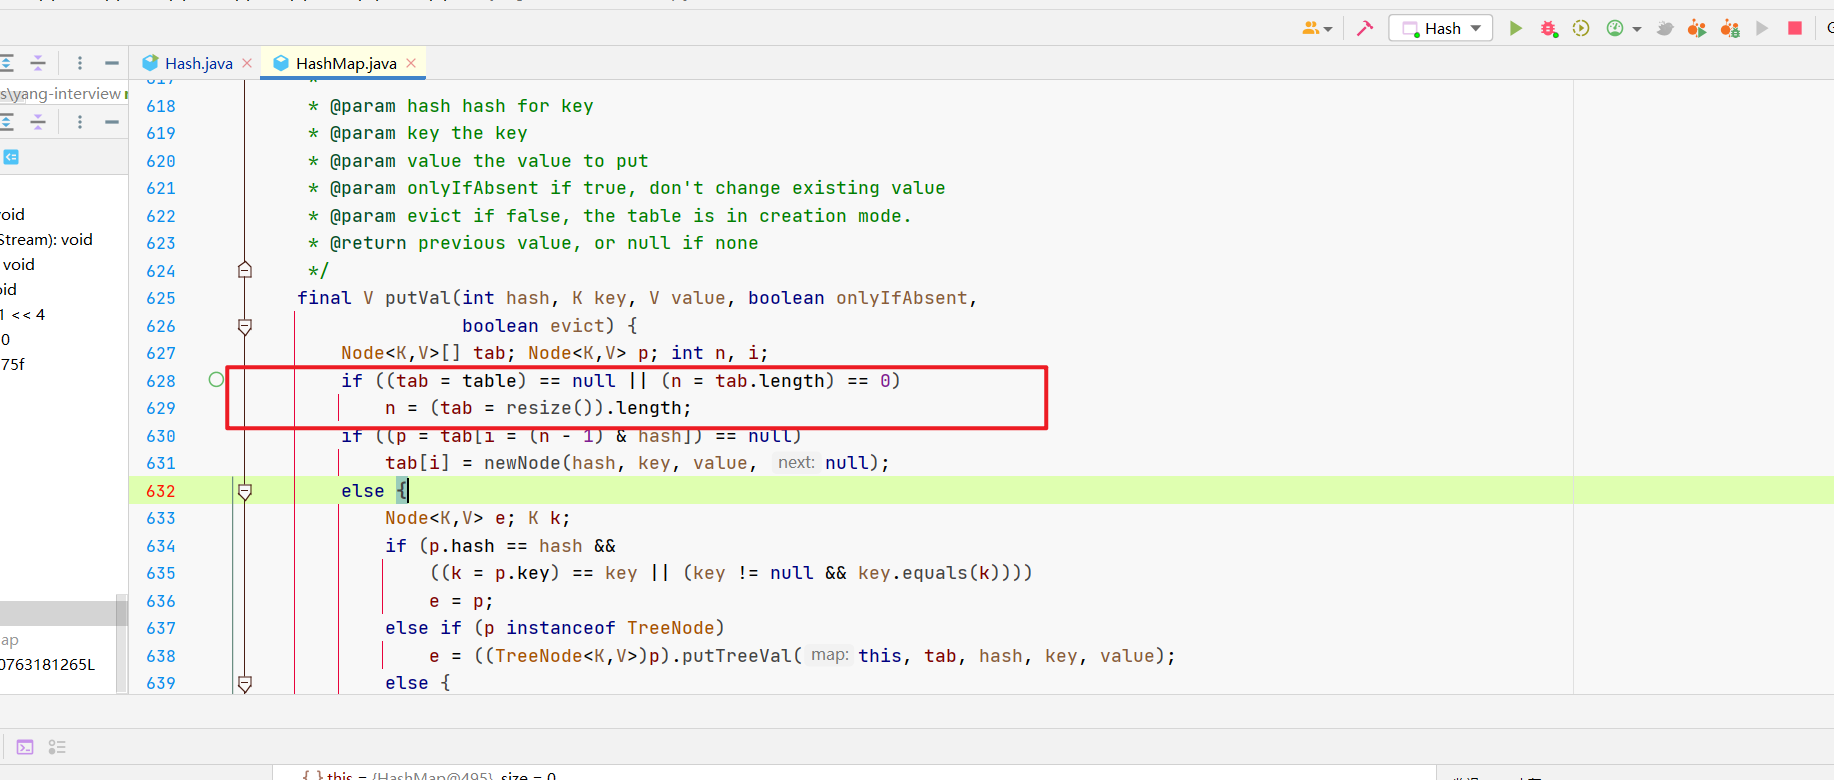Open the profiler dropdown arrow
Screen dimensions: 1834x780
pos(1637,29)
